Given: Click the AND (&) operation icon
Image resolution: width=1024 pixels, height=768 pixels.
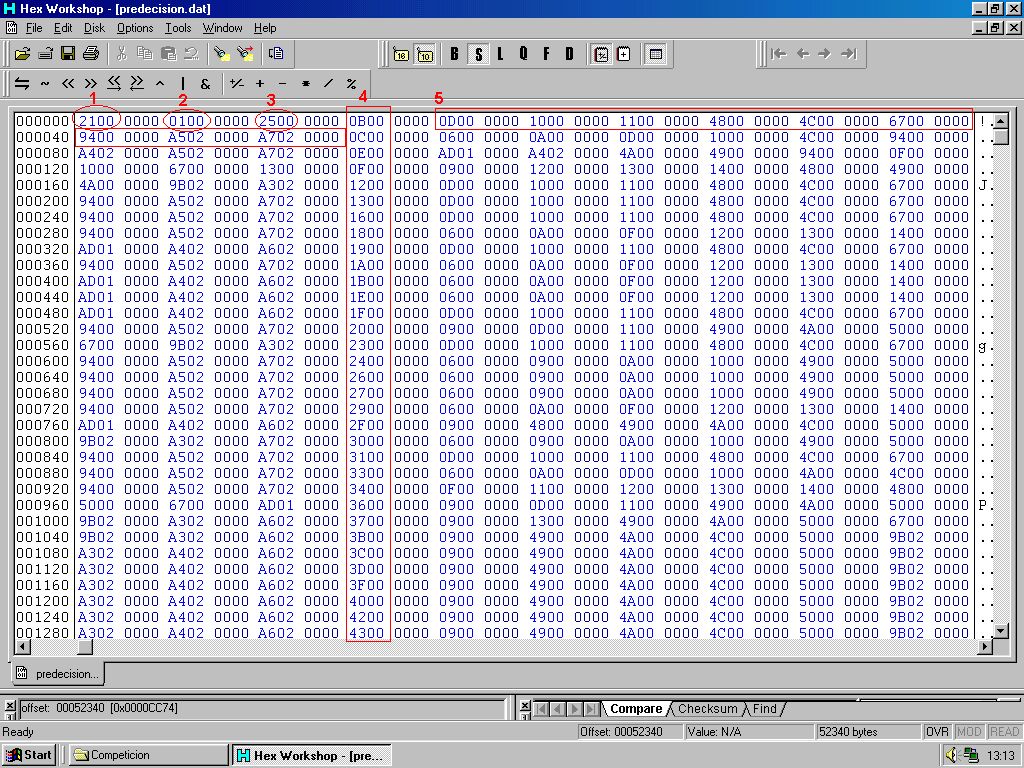Looking at the screenshot, I should [x=206, y=84].
